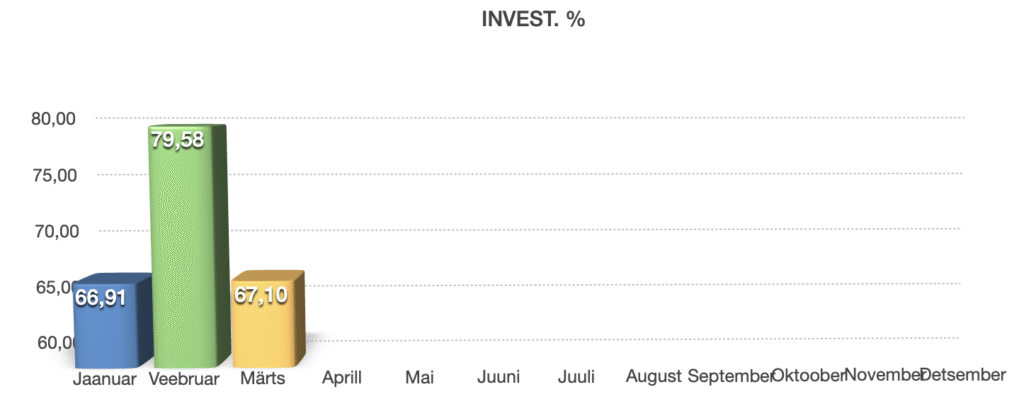
Task: Click the August category label
Action: pyautogui.click(x=654, y=377)
